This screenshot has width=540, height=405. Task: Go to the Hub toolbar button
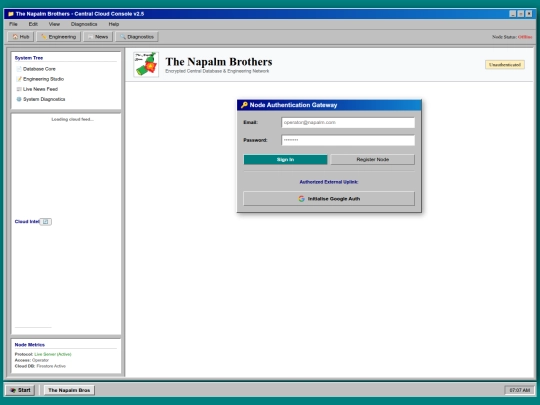click(21, 37)
